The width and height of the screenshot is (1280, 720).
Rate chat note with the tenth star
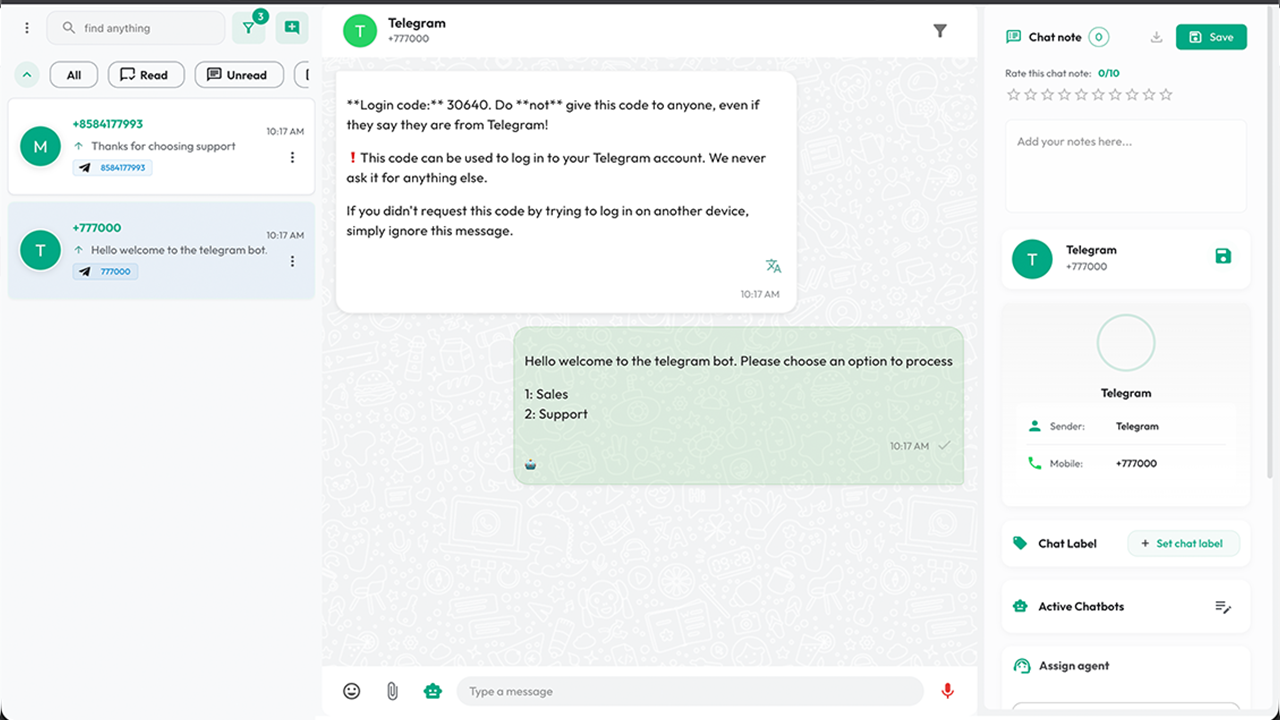pyautogui.click(x=1166, y=95)
